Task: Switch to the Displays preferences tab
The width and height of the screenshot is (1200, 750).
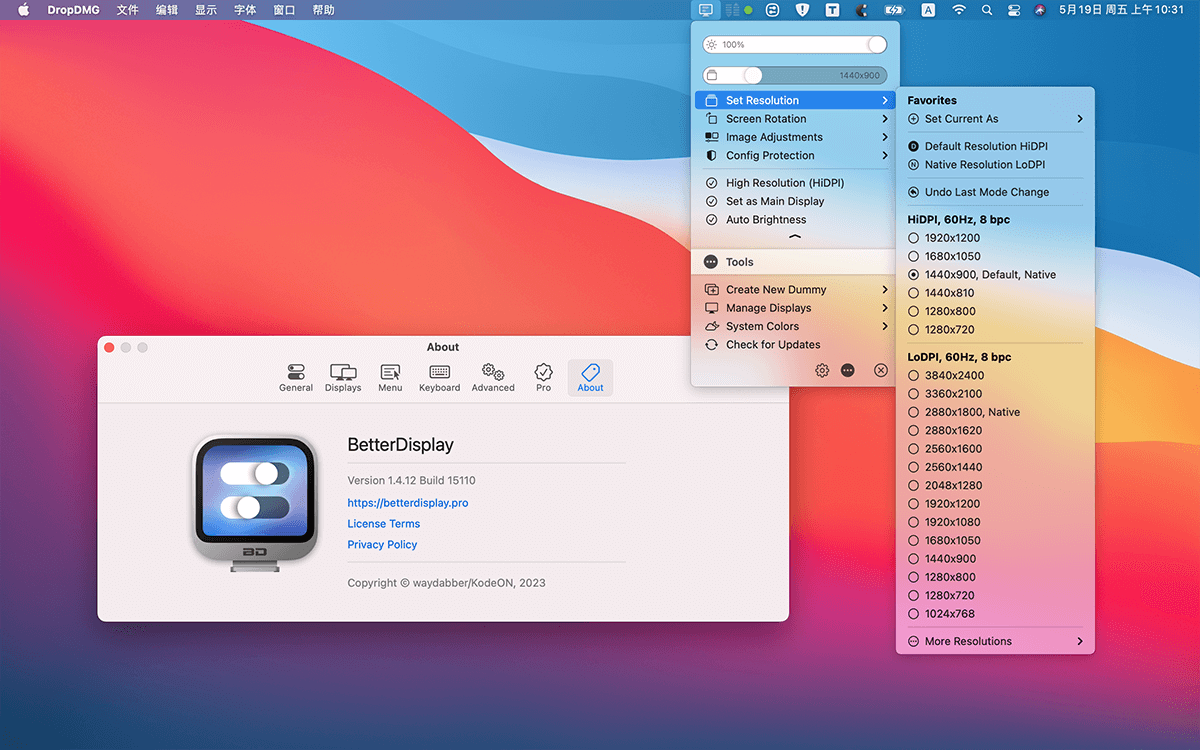Action: (343, 377)
